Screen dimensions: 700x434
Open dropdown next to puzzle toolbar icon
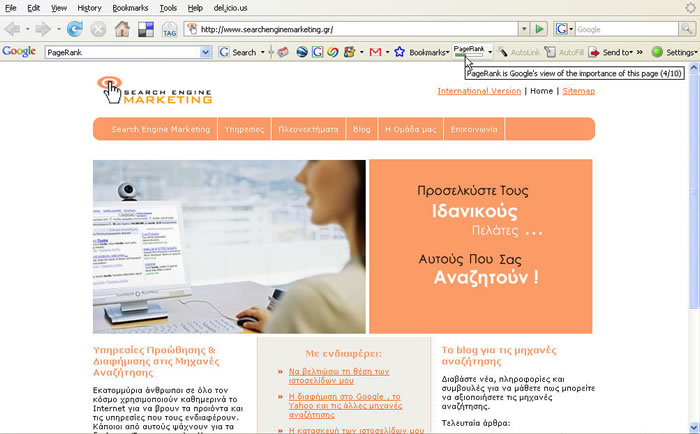(x=361, y=52)
